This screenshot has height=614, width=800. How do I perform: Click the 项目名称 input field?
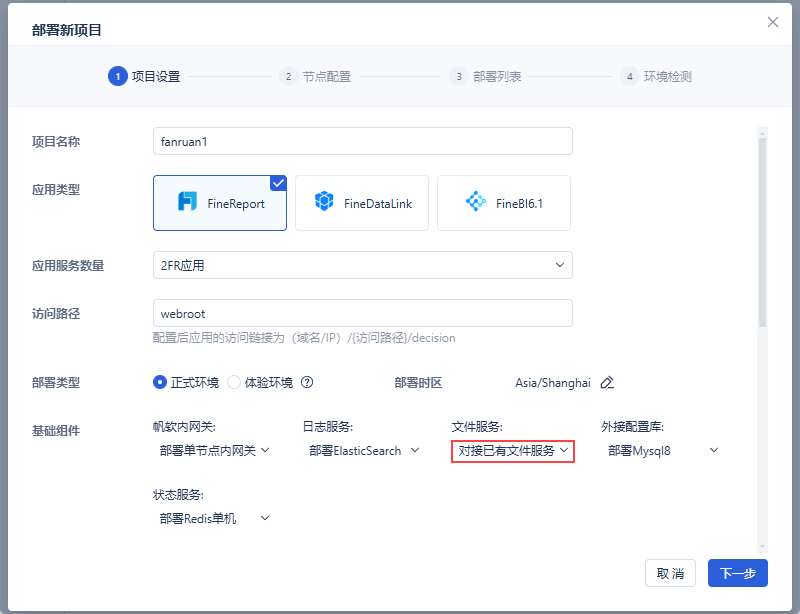pyautogui.click(x=363, y=141)
